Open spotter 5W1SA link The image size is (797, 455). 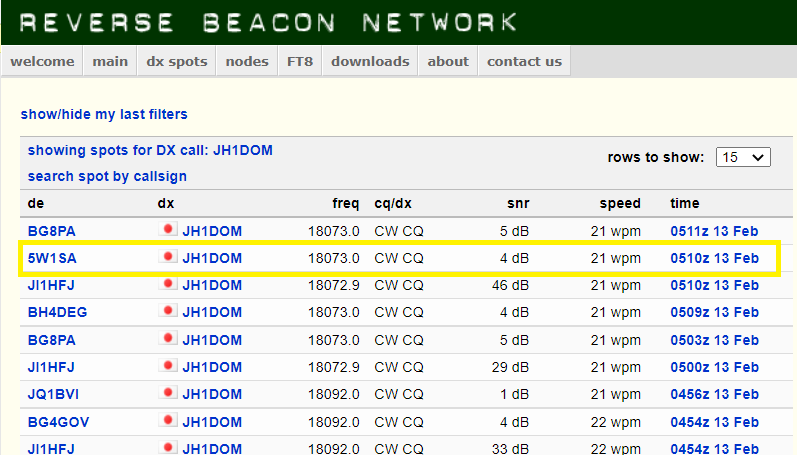point(52,258)
